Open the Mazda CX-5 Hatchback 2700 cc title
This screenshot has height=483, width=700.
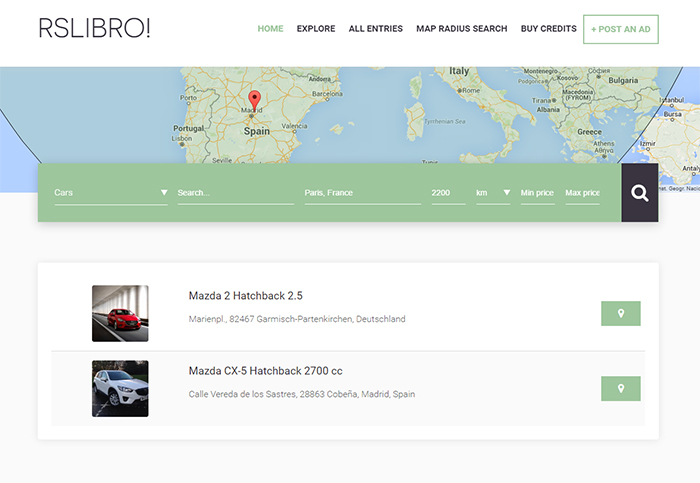pos(266,371)
